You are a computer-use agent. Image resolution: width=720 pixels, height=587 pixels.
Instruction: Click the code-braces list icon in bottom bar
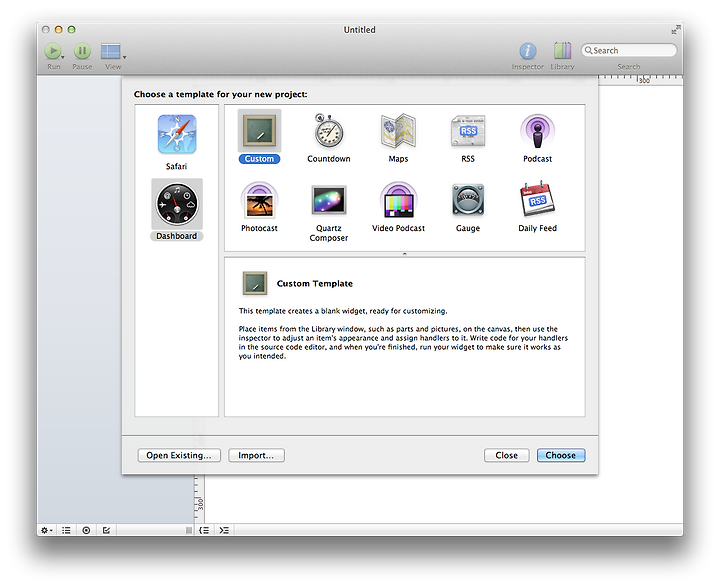[x=204, y=530]
